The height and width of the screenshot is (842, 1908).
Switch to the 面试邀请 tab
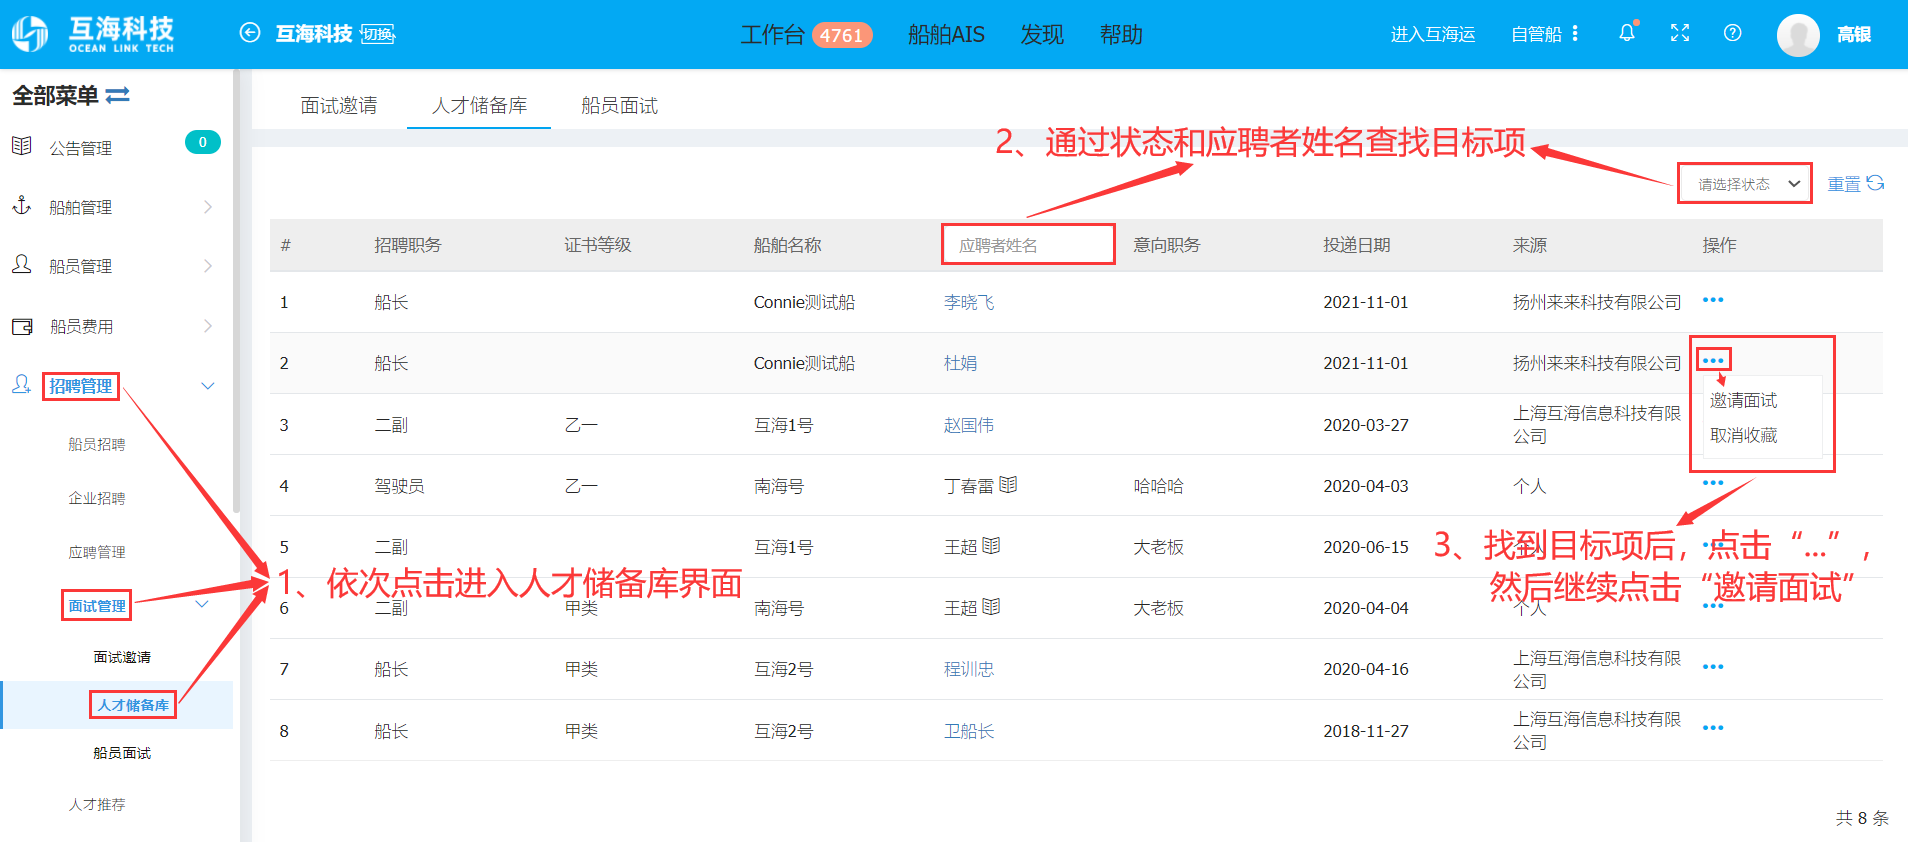coord(339,105)
